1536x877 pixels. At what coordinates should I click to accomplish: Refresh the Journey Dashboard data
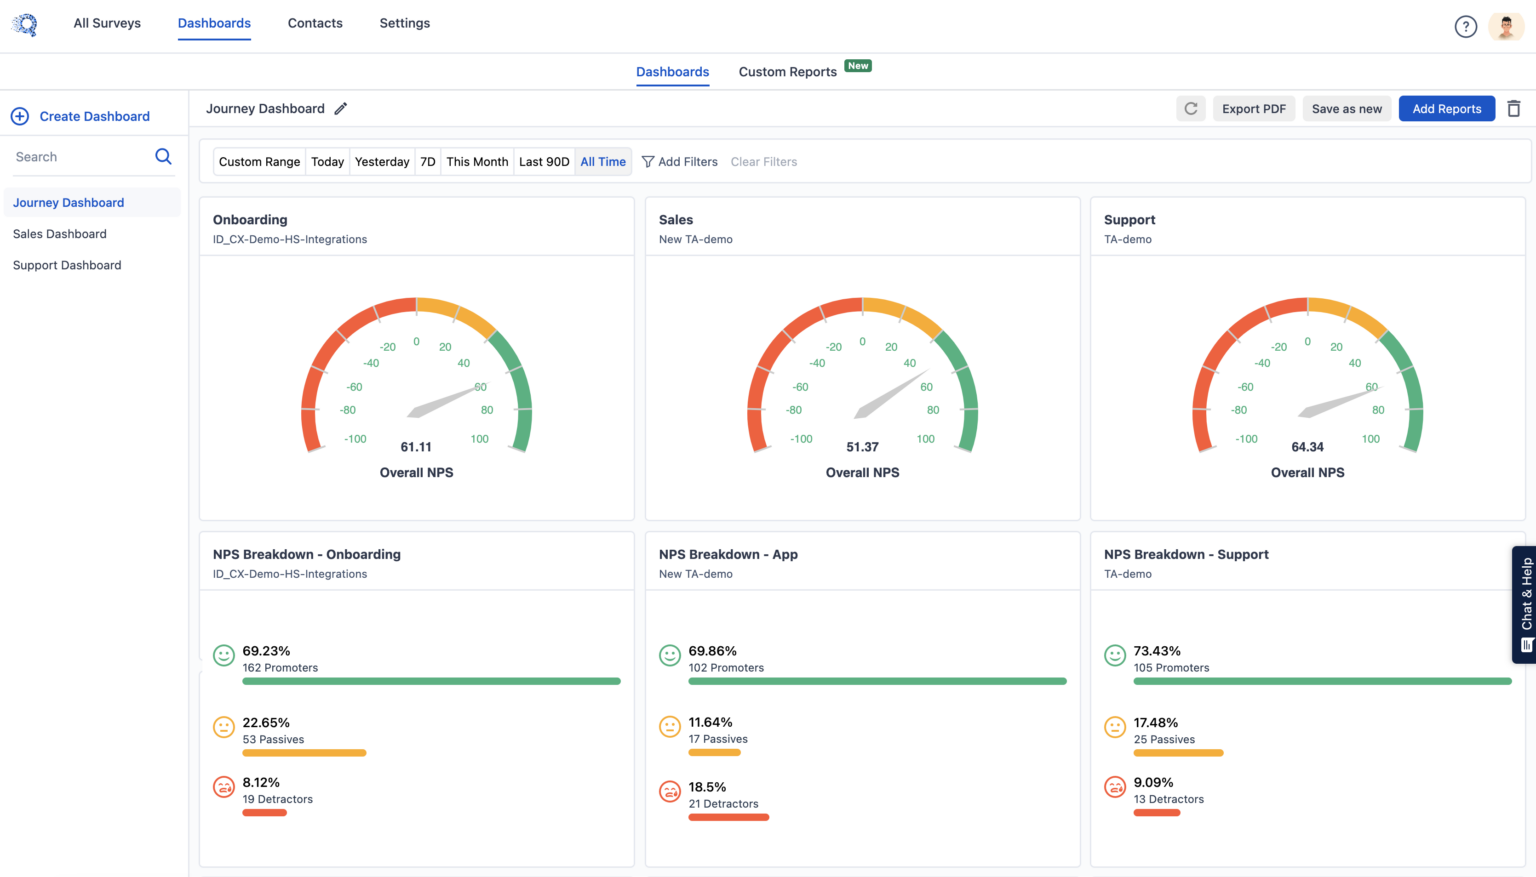[1190, 108]
